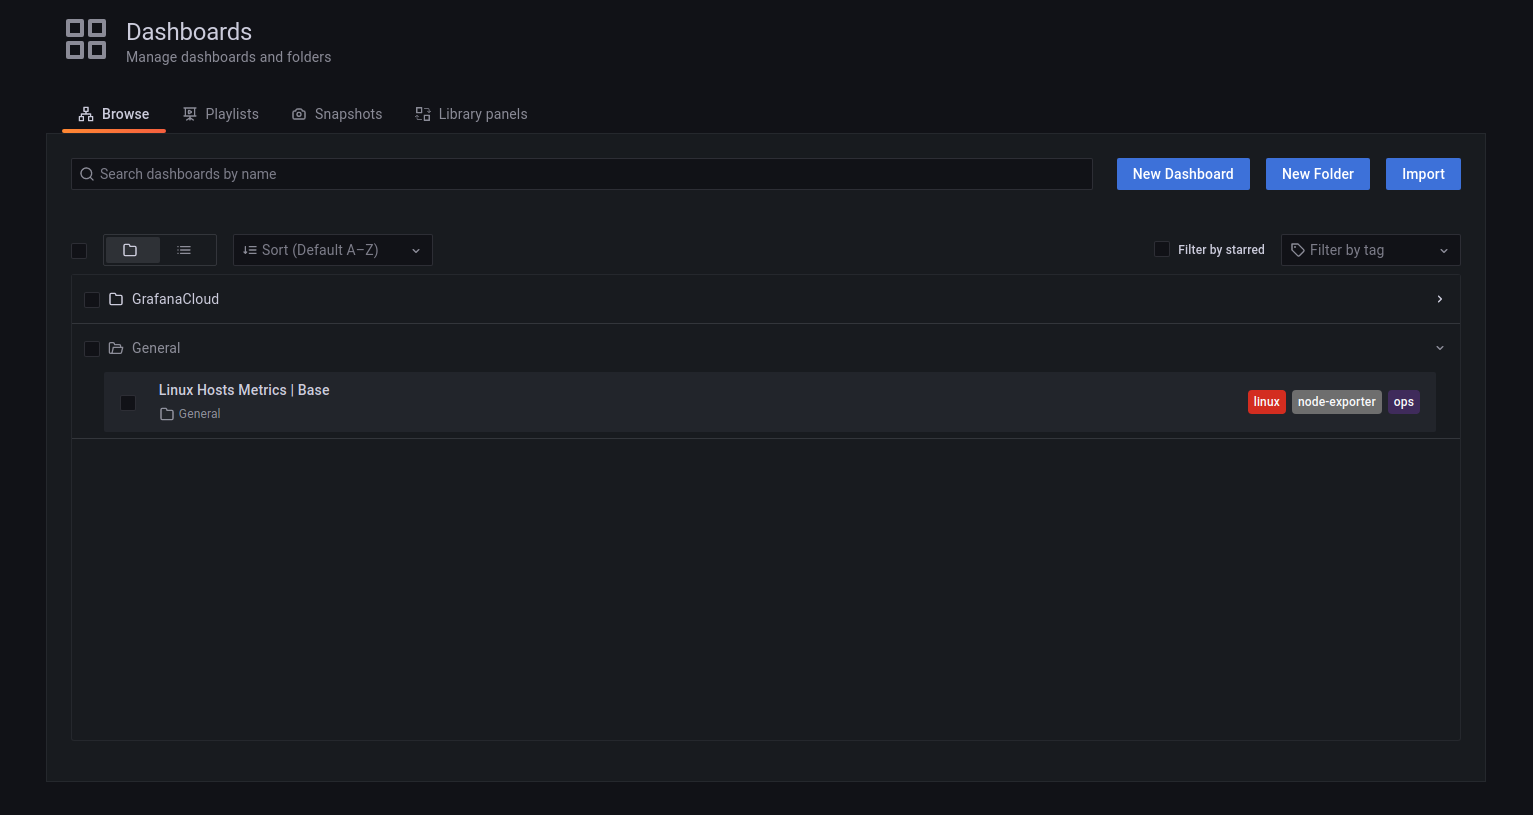Viewport: 1533px width, 815px height.
Task: Open the Sort (Default A–Z) dropdown
Action: click(x=333, y=250)
